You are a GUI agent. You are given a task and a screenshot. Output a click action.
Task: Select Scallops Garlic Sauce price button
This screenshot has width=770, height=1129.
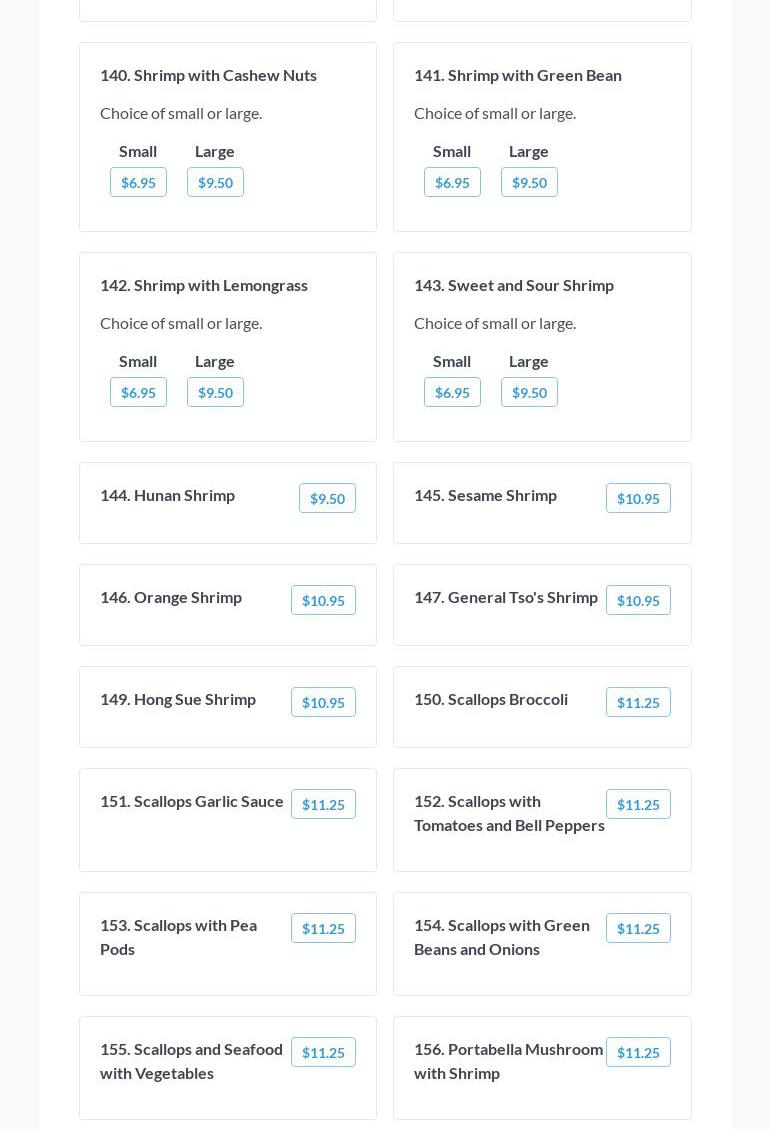pos(323,804)
